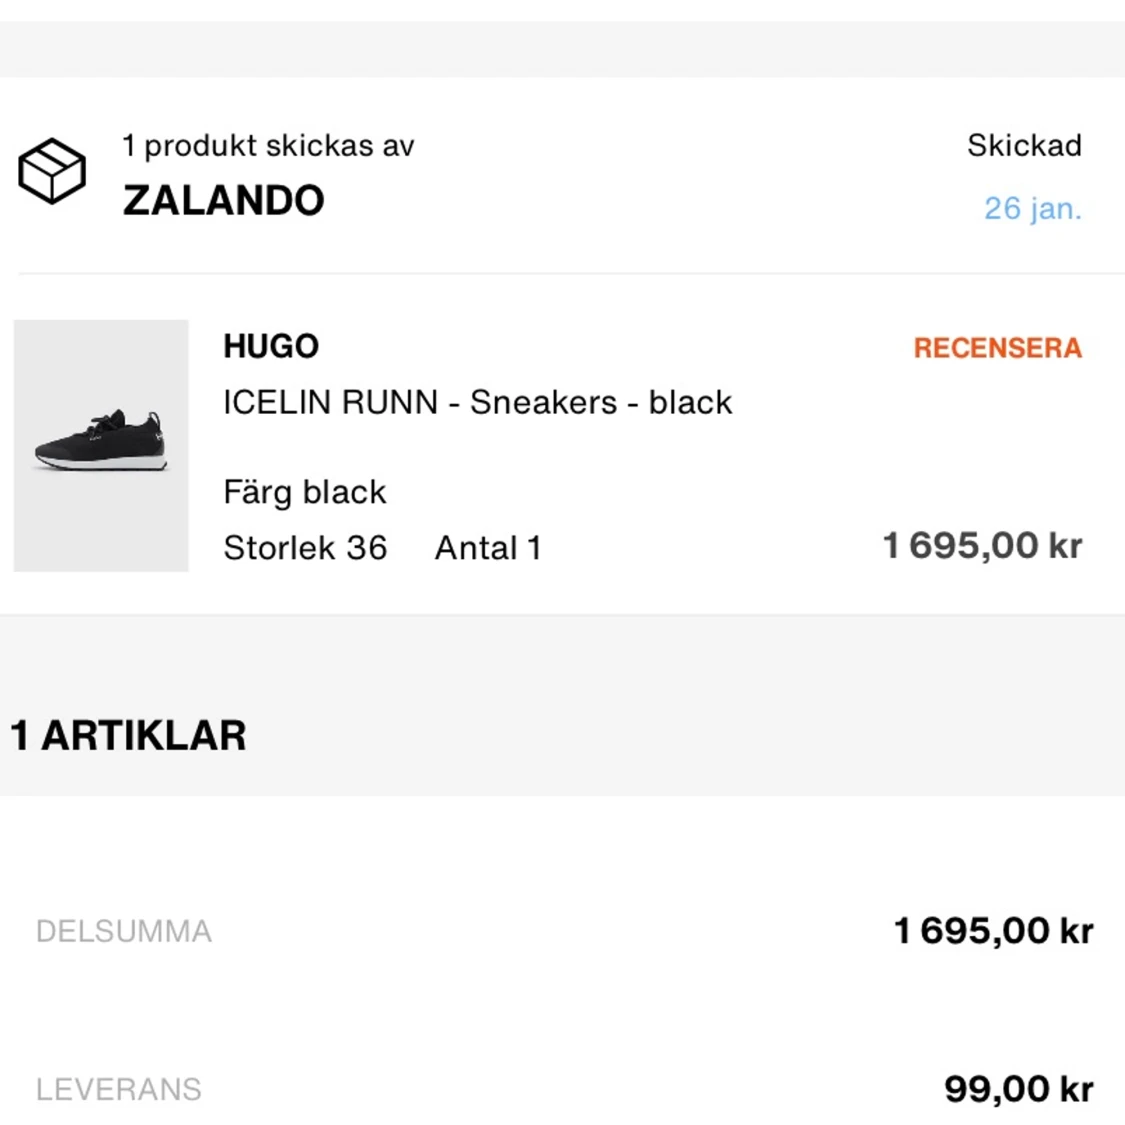Click the Antal 1 quantity label

[488, 548]
